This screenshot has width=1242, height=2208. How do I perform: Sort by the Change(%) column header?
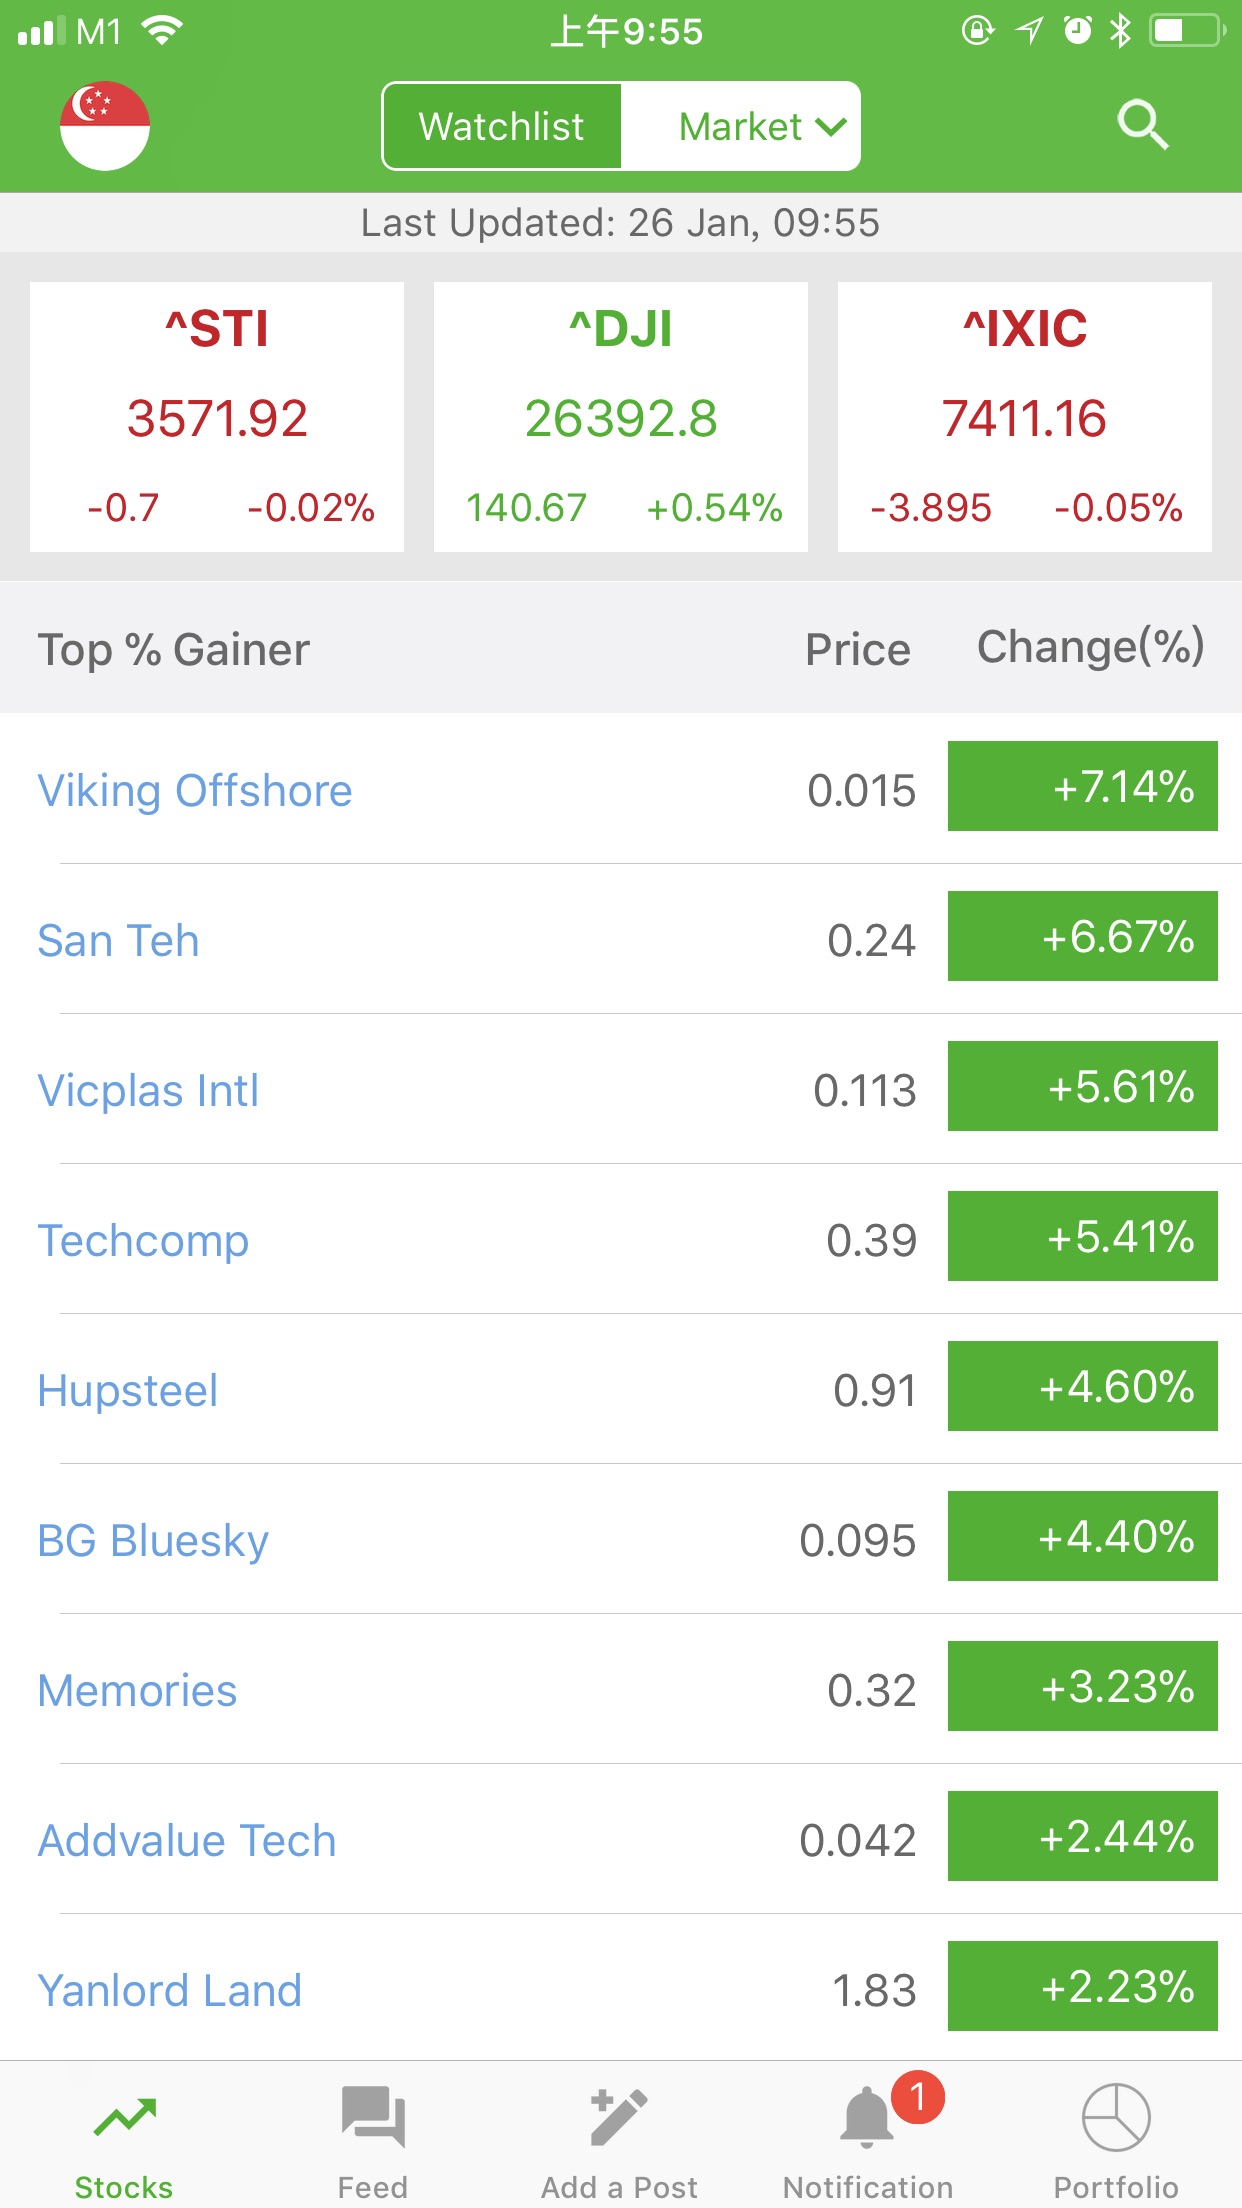(1090, 648)
